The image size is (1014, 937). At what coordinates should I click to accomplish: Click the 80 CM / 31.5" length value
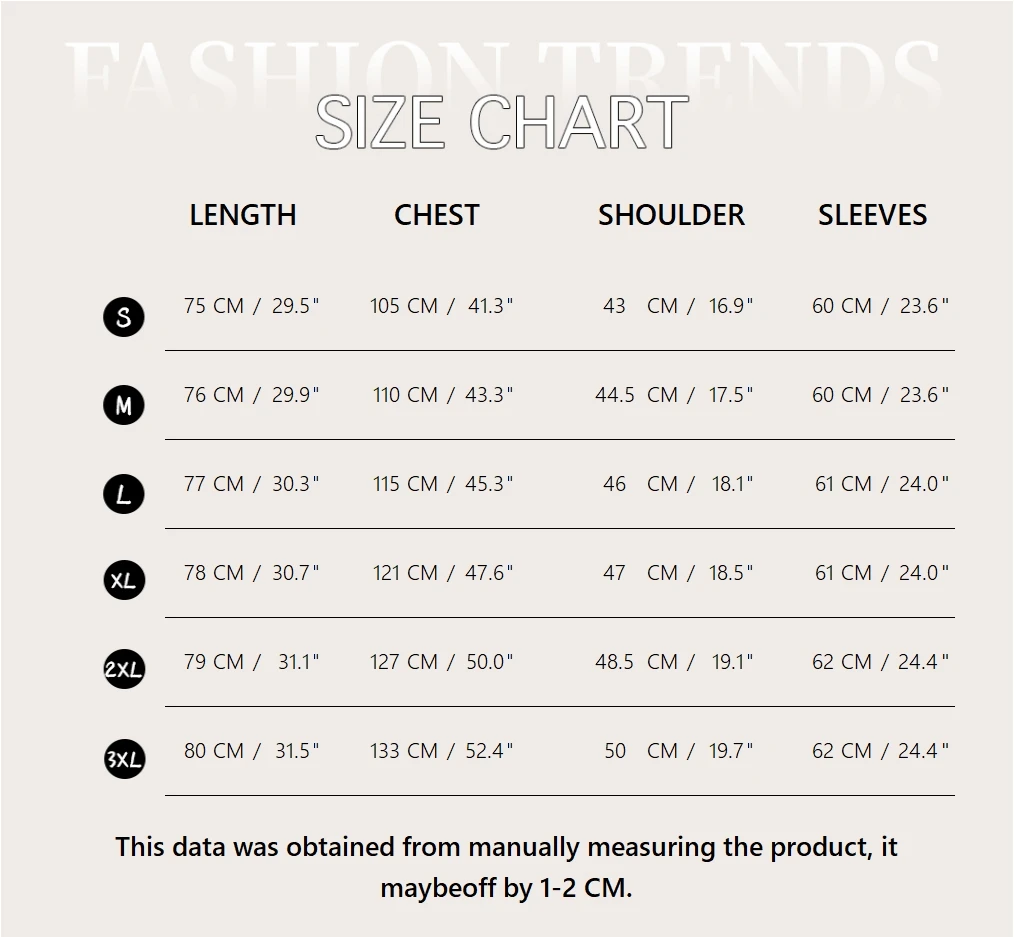coord(252,751)
